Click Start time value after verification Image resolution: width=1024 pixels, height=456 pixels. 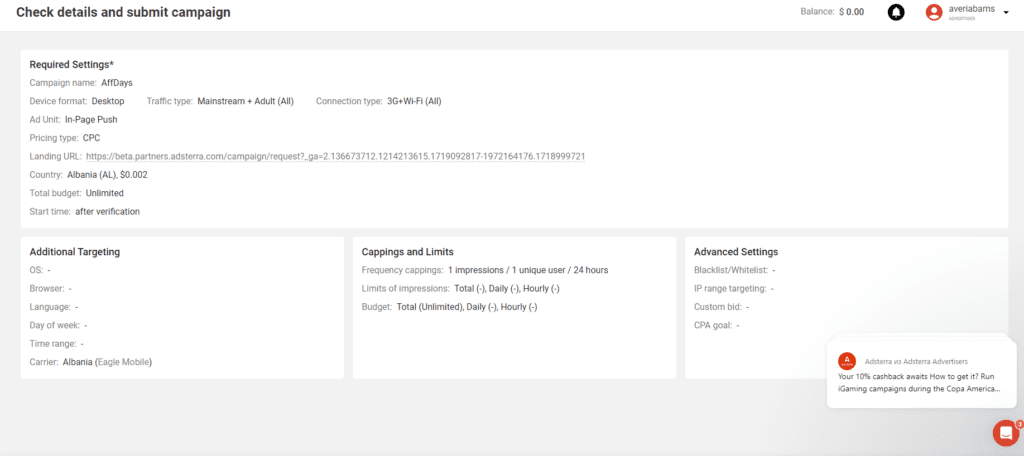point(107,212)
